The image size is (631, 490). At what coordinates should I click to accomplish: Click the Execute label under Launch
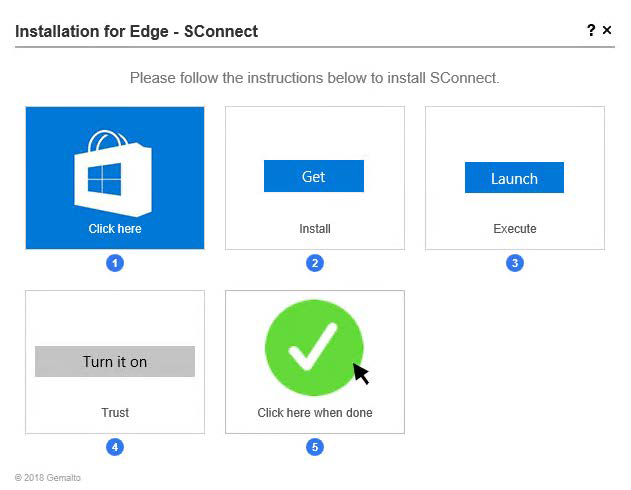(515, 229)
